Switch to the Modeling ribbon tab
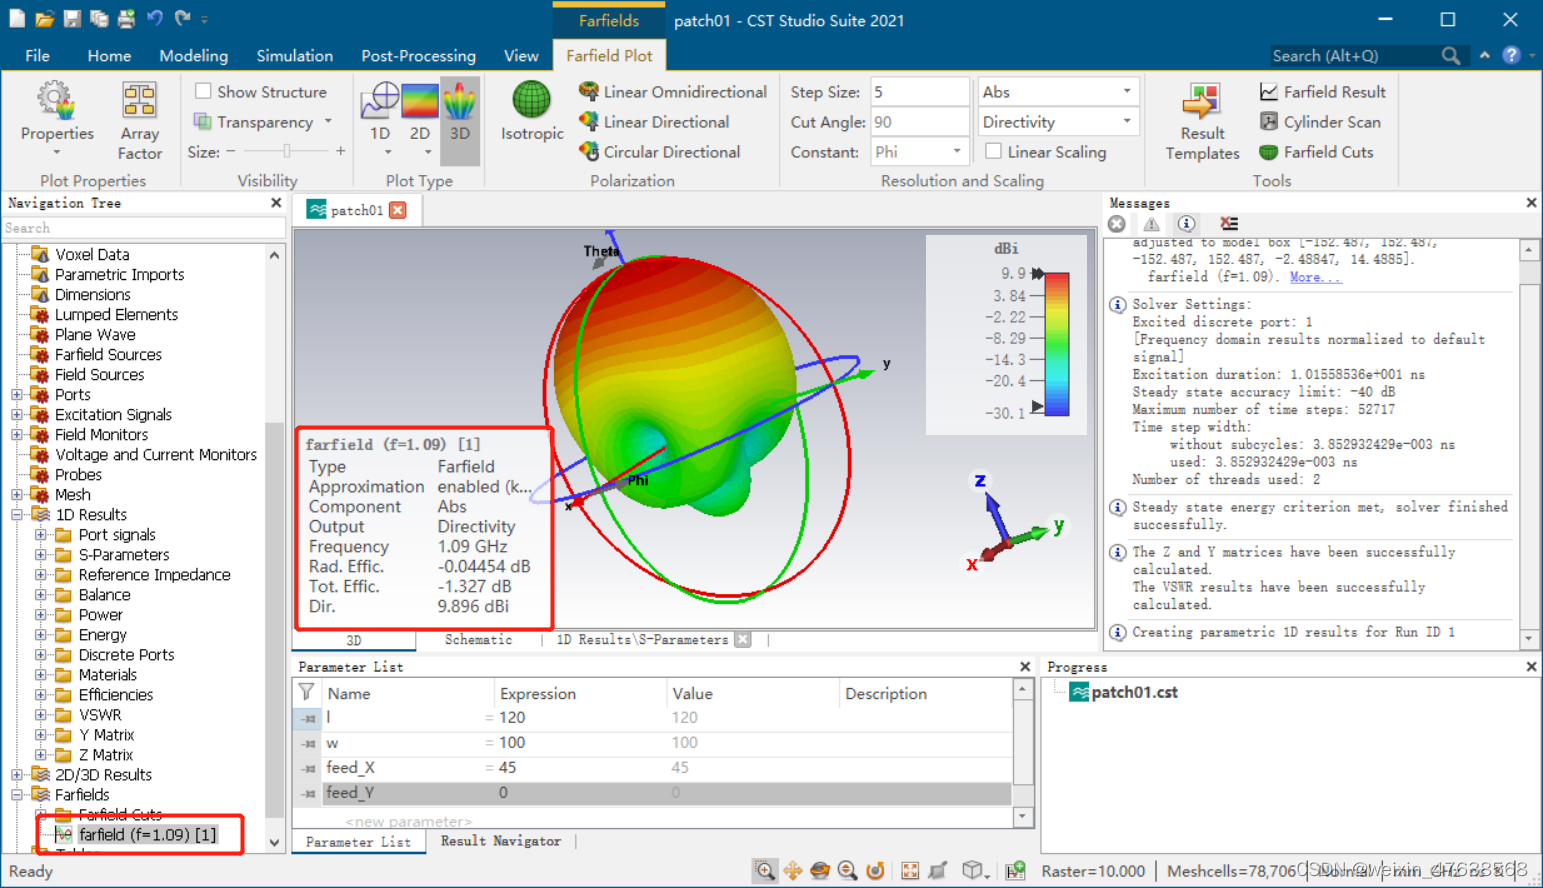This screenshot has width=1543, height=888. (x=193, y=56)
